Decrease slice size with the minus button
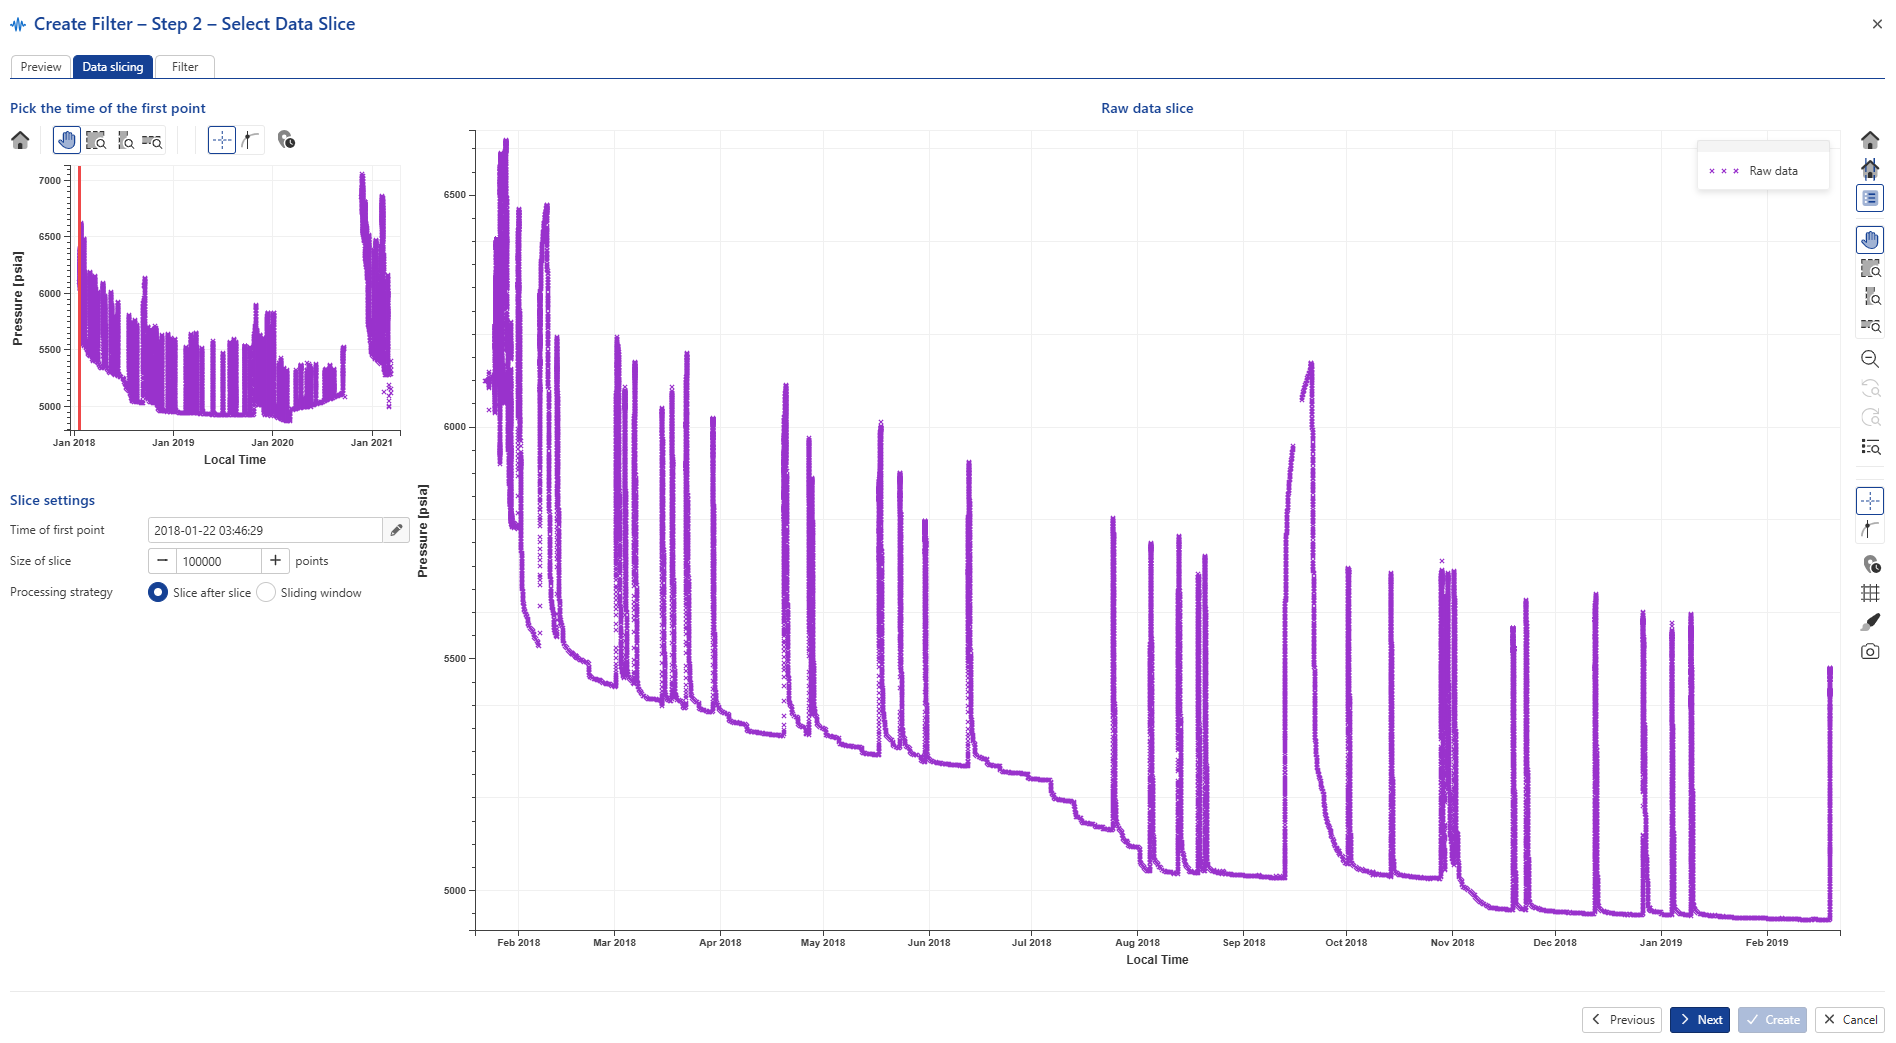Image resolution: width=1896 pixels, height=1043 pixels. (162, 561)
